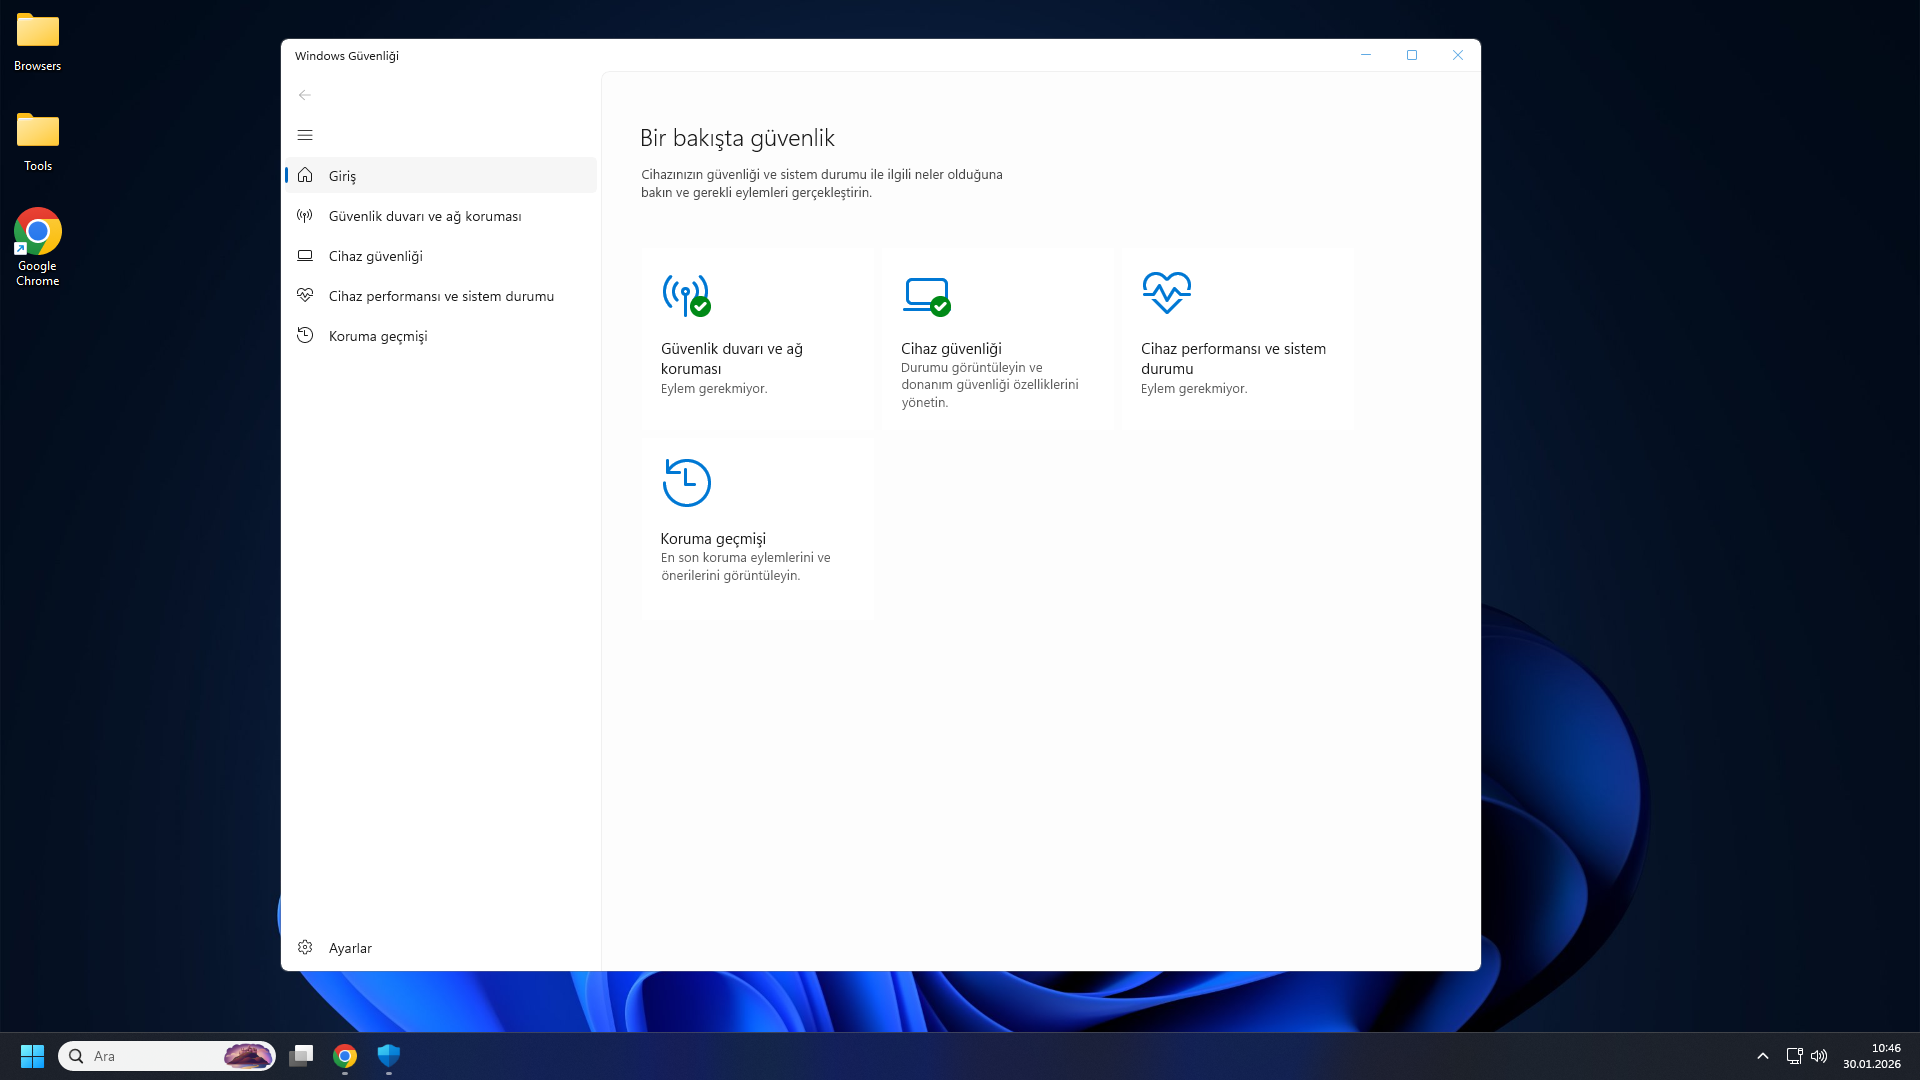Launch Chrome from the taskbar
The height and width of the screenshot is (1080, 1920).
click(x=345, y=1056)
